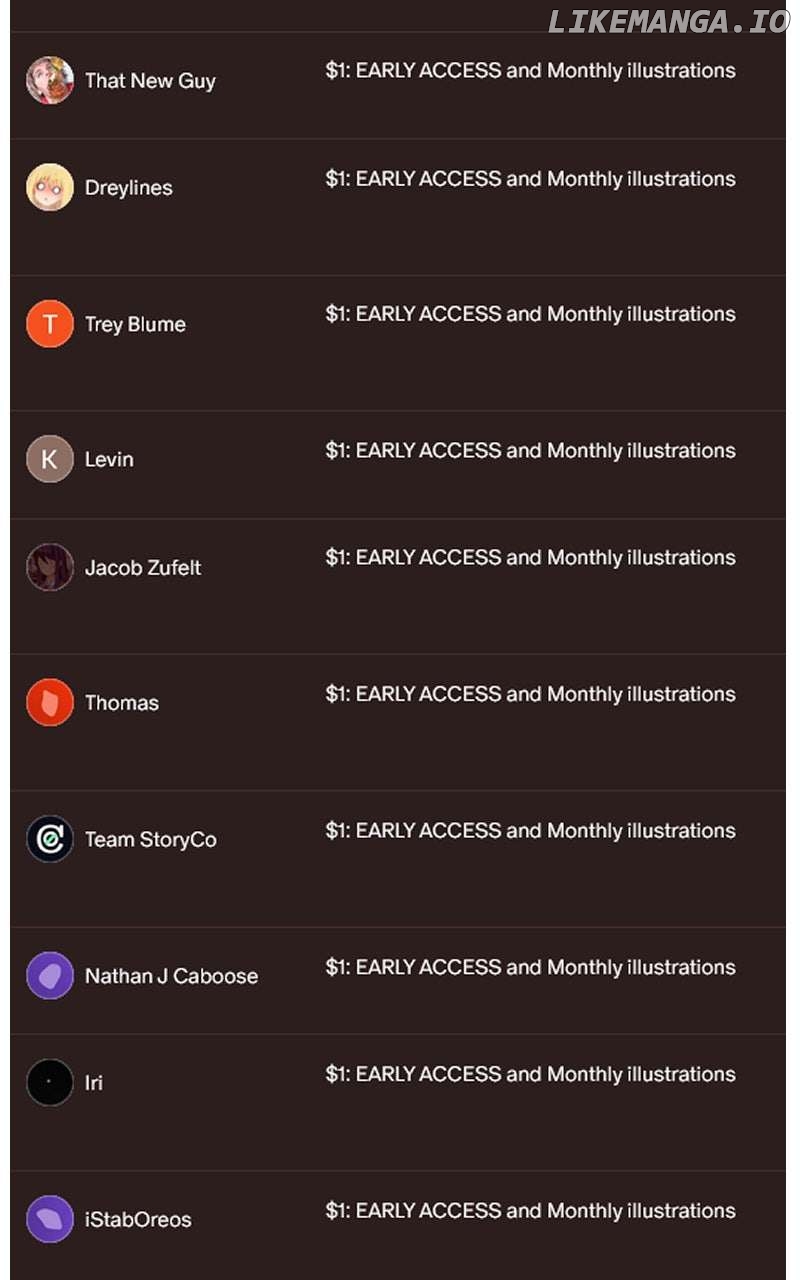This screenshot has width=800, height=1280.
Task: Click the iStabOreos member name
Action: point(138,1220)
